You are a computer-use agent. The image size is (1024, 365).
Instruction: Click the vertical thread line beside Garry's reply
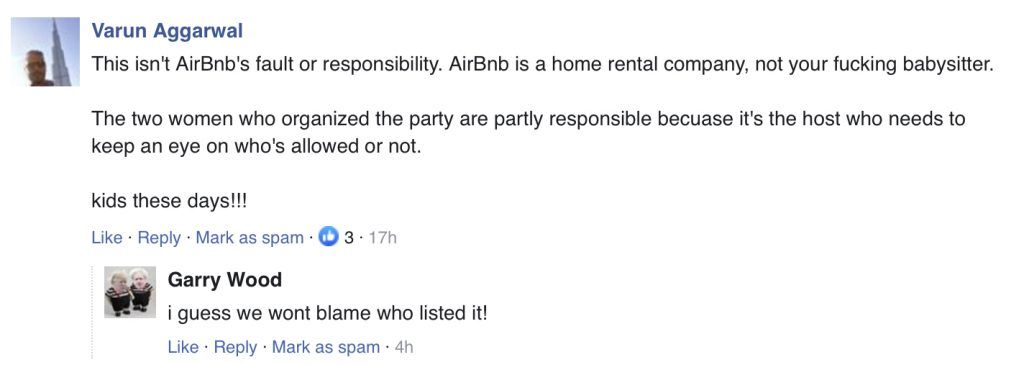(x=92, y=312)
